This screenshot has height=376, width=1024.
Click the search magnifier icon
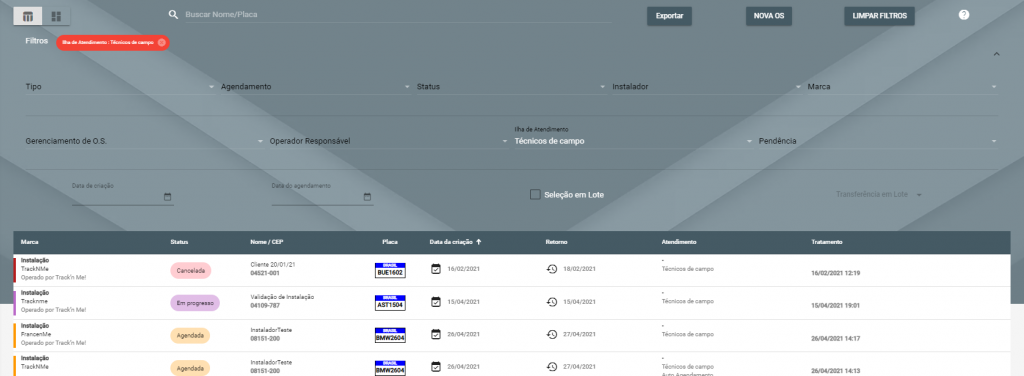pos(173,14)
